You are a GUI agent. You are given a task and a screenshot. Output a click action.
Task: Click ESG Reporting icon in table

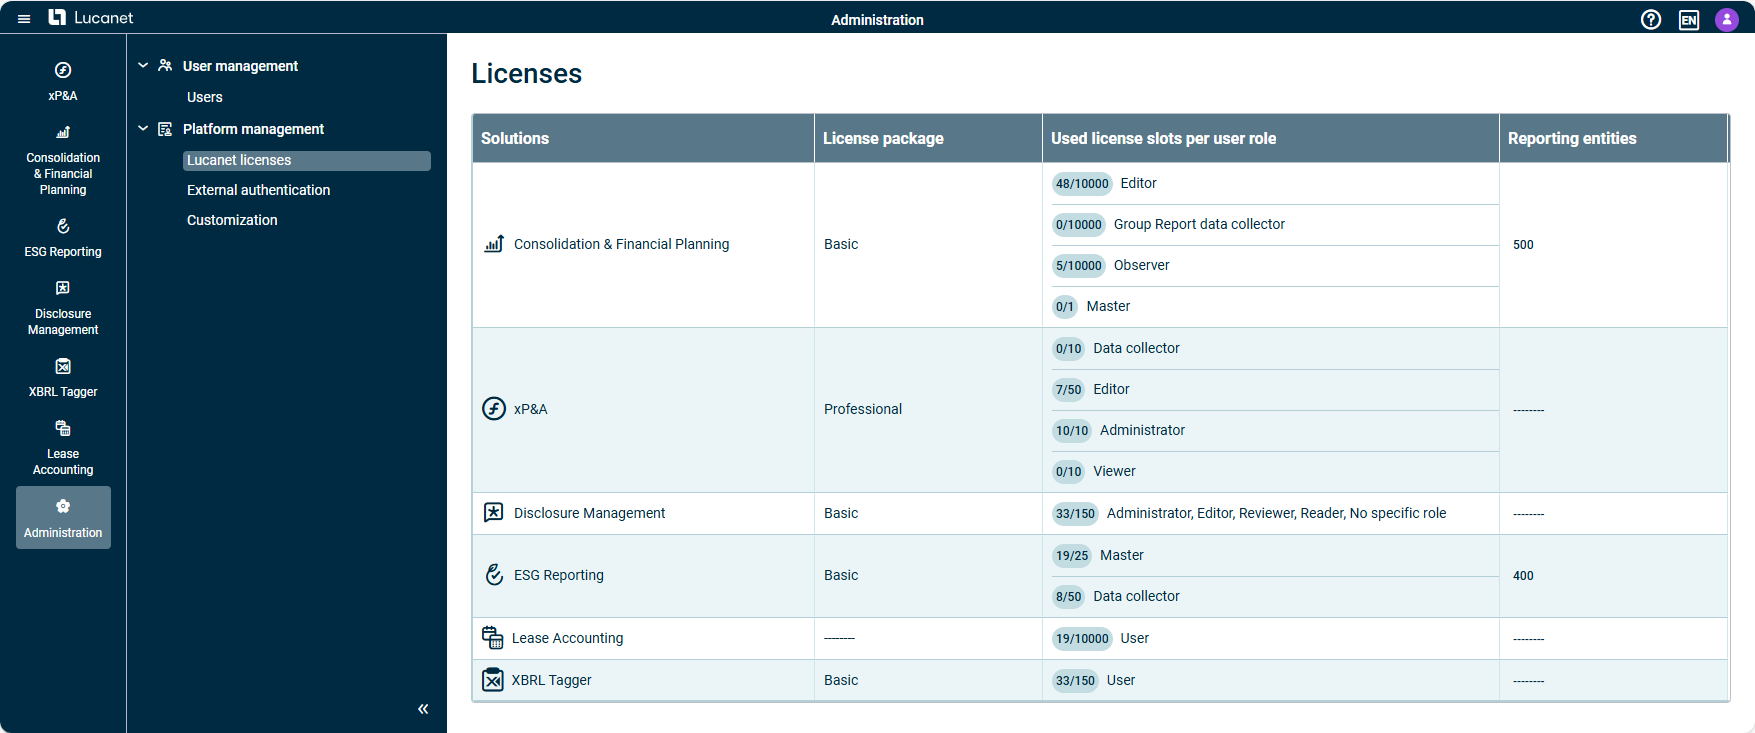494,575
